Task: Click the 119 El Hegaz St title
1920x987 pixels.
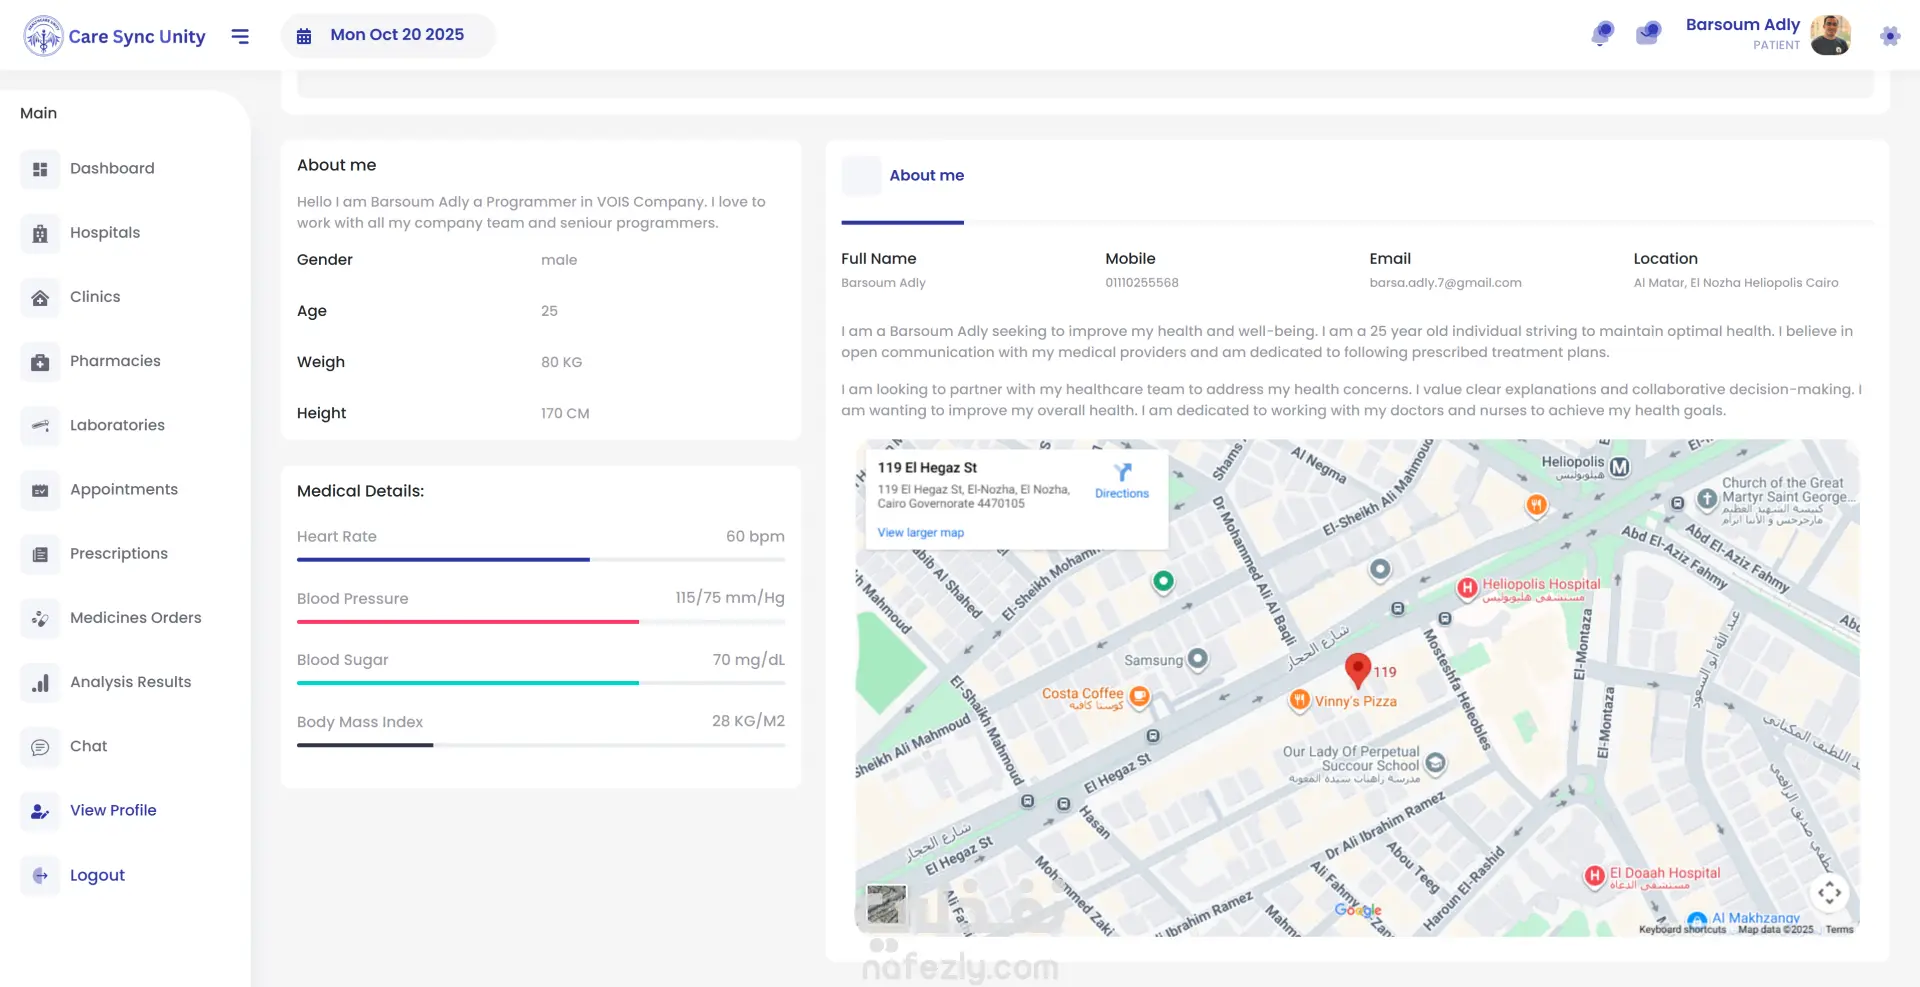Action: click(x=927, y=468)
